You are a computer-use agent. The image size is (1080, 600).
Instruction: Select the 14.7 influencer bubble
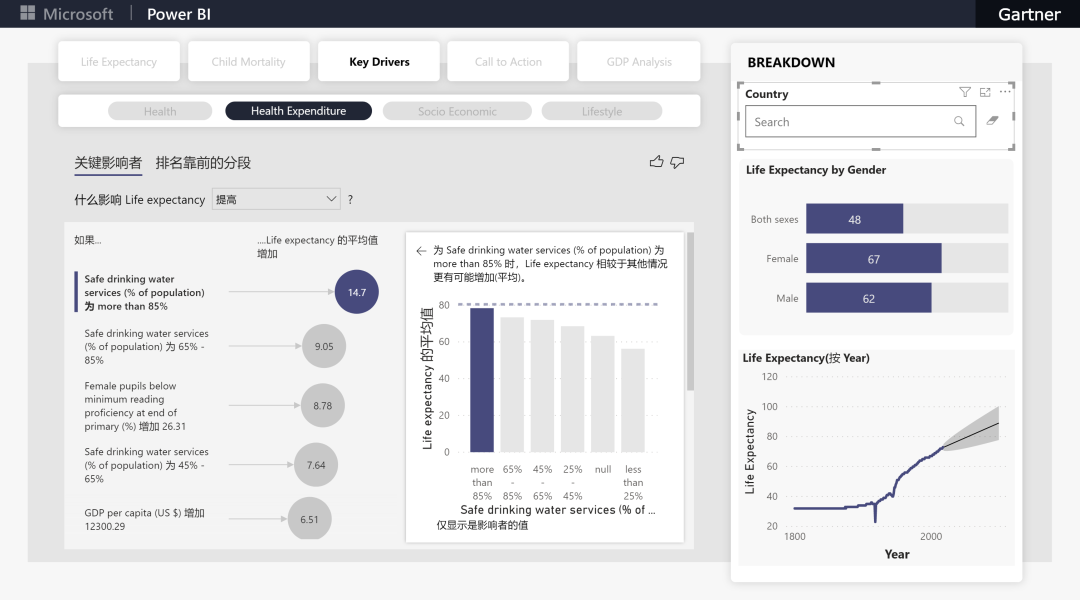pyautogui.click(x=357, y=292)
